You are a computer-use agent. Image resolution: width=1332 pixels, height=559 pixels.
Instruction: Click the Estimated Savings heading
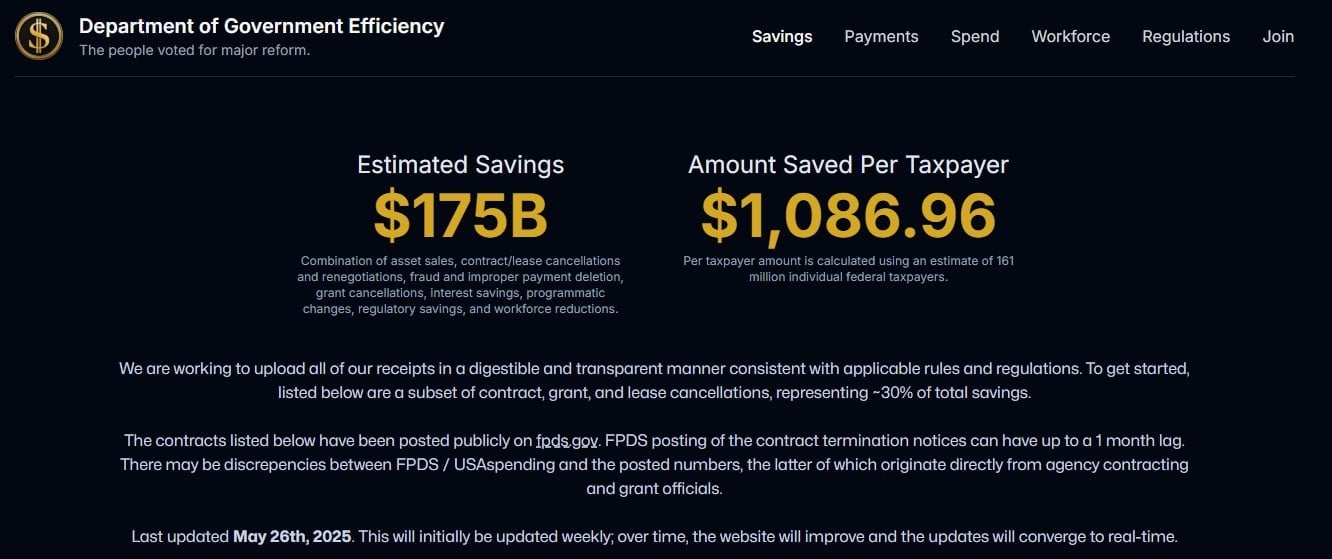(460, 165)
